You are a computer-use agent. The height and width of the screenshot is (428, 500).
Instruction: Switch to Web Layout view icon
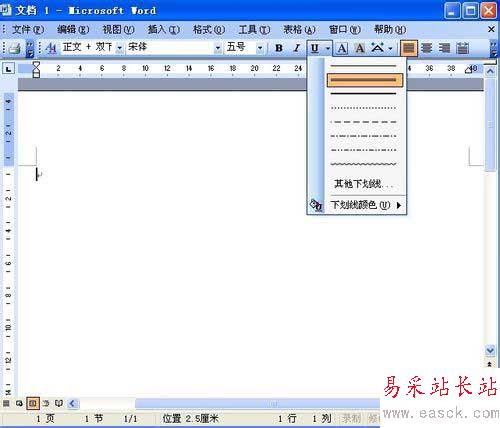pos(19,403)
